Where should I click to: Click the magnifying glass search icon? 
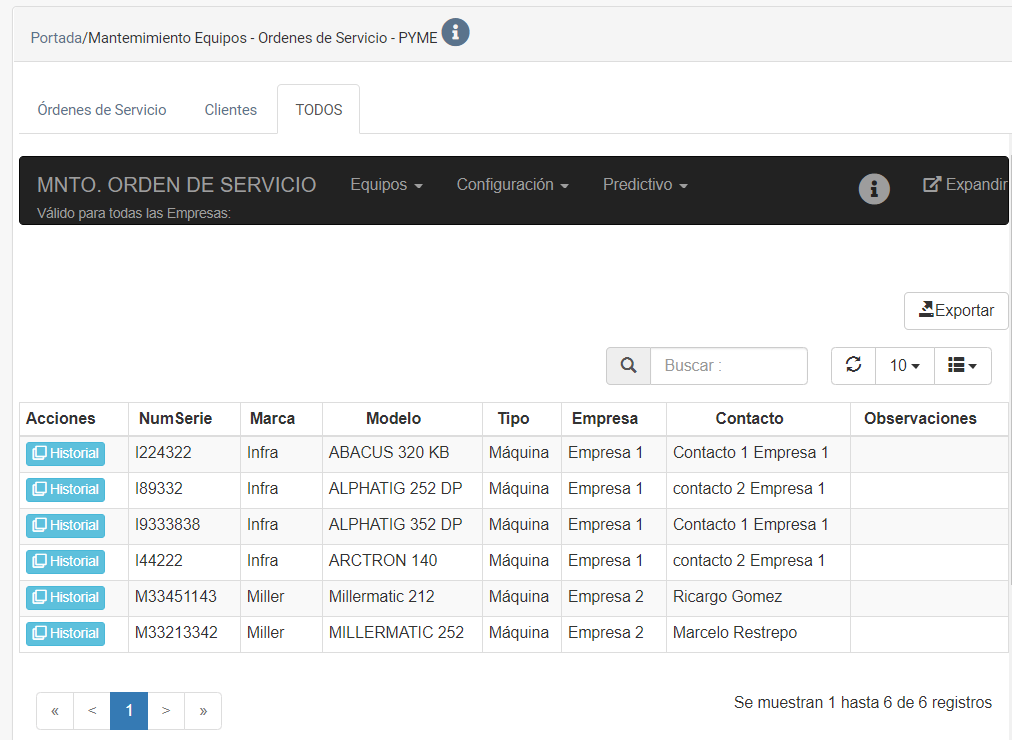point(628,366)
